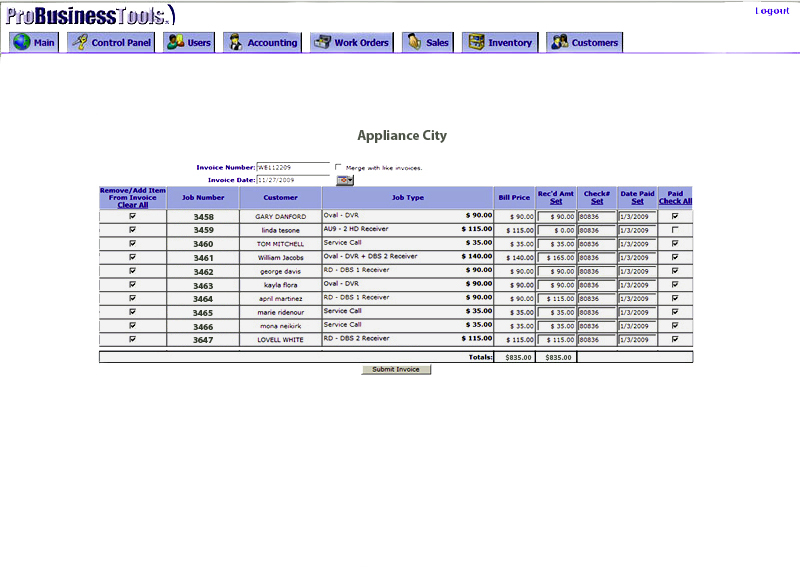The height and width of the screenshot is (588, 800).
Task: Edit Rec'd Amt field for job 3459
Action: pos(557,231)
